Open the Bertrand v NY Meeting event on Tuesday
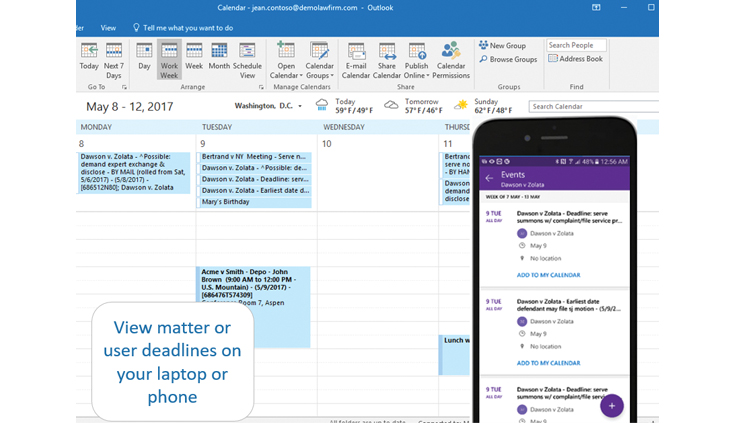 (x=255, y=157)
